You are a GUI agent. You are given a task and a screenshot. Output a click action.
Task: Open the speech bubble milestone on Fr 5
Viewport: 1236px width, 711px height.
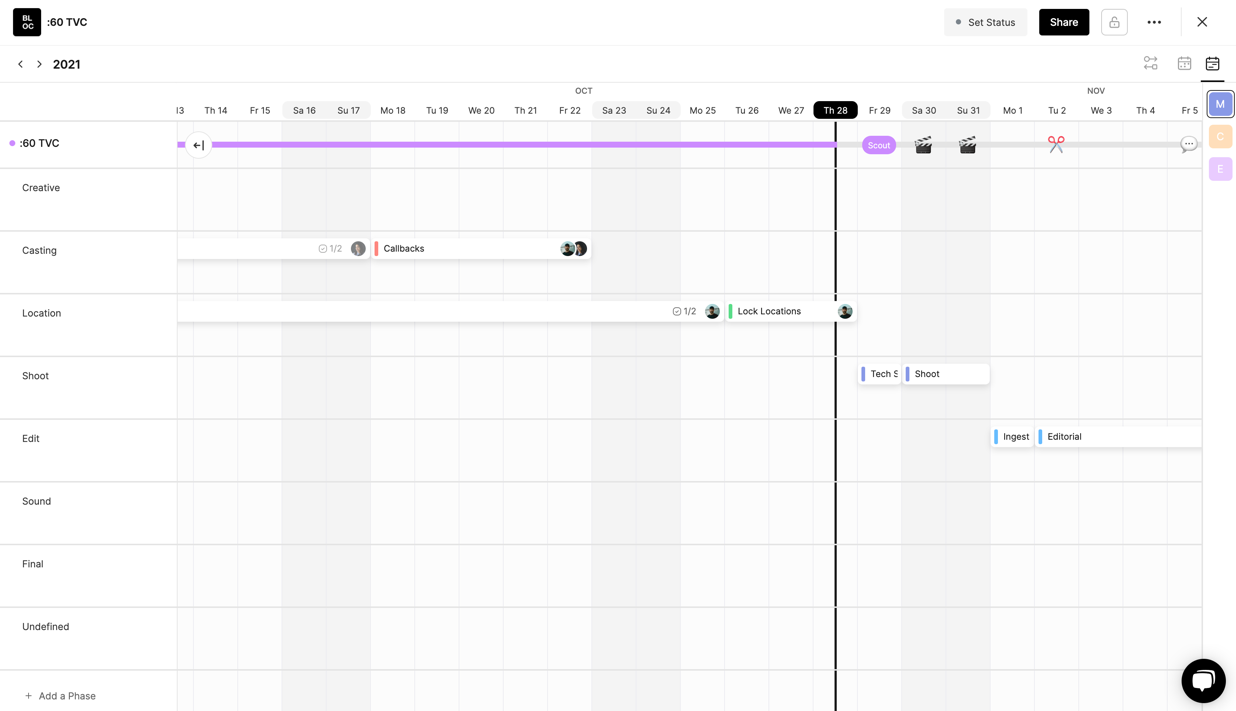click(1188, 145)
